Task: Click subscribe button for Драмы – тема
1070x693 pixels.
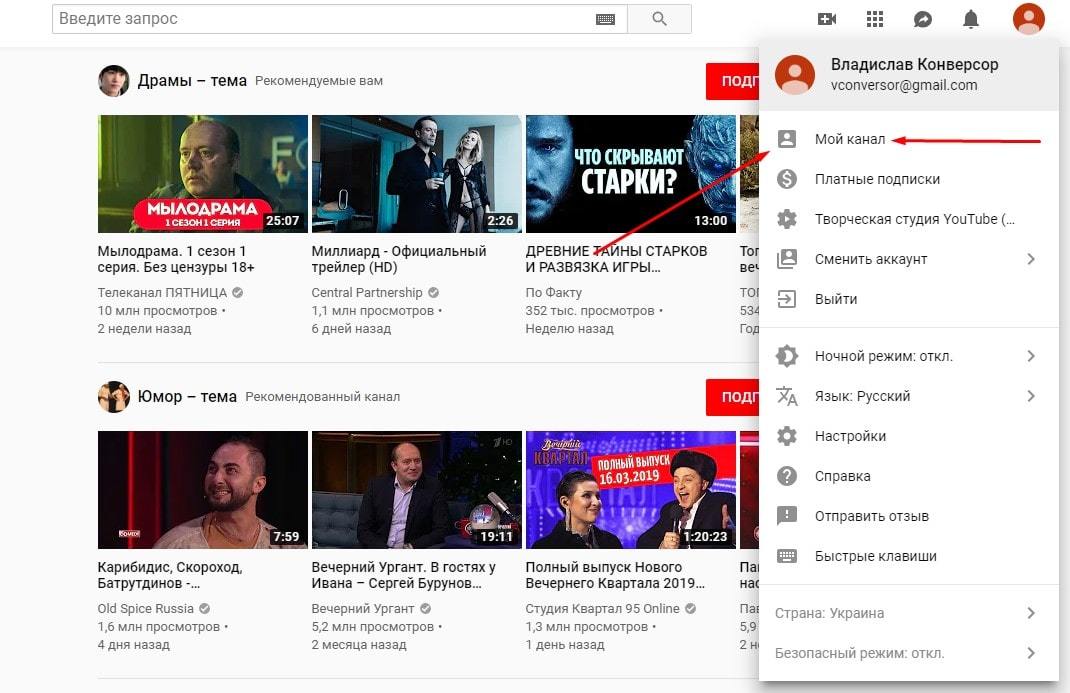Action: [733, 81]
